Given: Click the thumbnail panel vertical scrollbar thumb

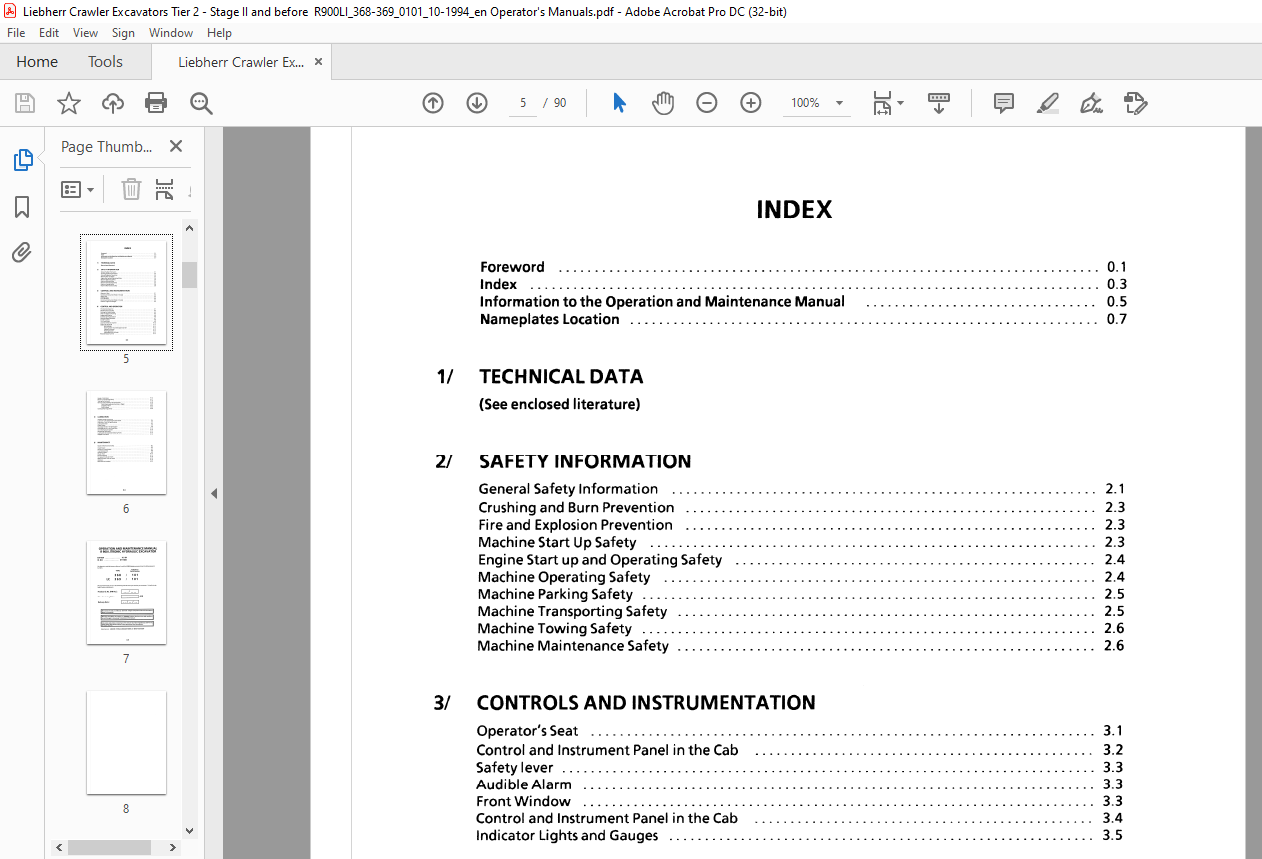Looking at the screenshot, I should click(x=190, y=275).
